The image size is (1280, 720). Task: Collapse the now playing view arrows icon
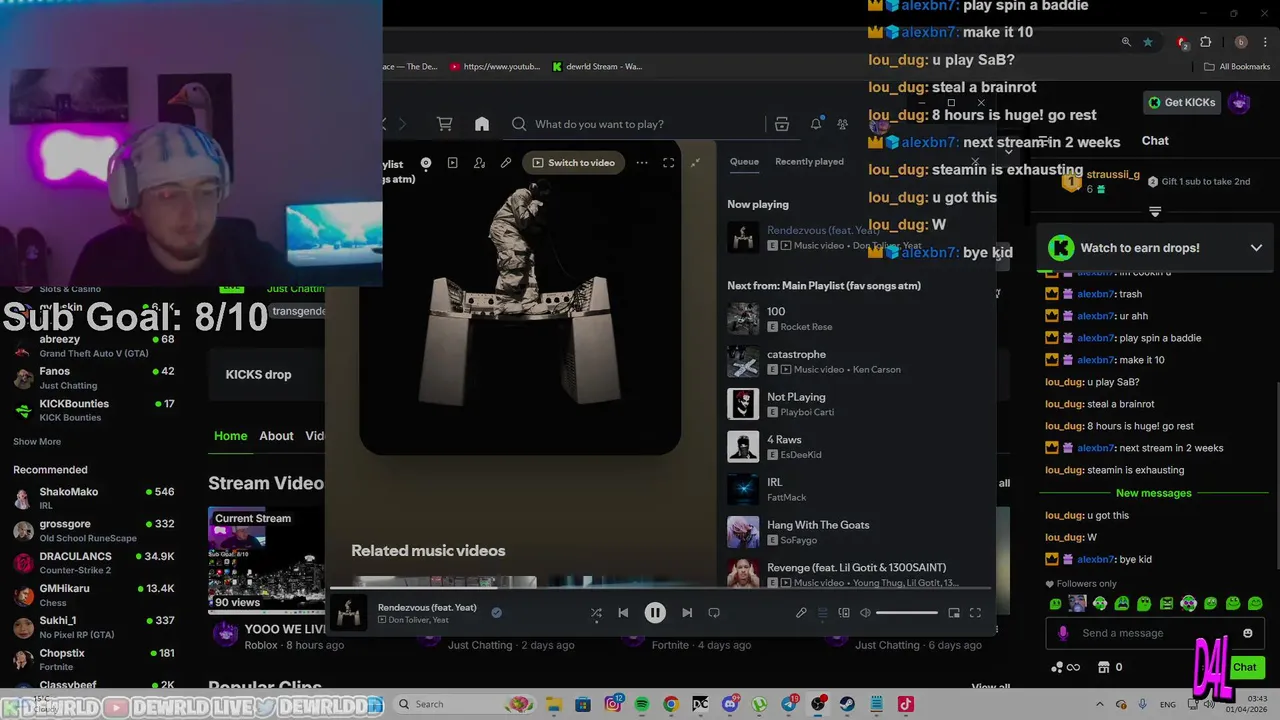(x=696, y=162)
